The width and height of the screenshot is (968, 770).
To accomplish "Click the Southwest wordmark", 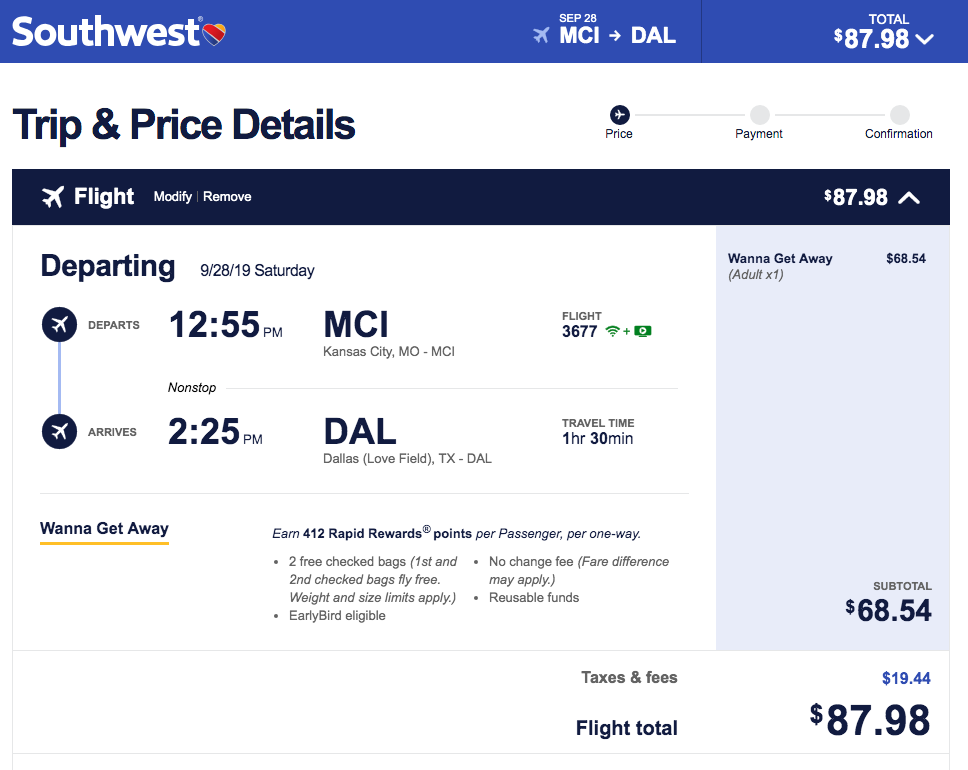I will pos(106,32).
